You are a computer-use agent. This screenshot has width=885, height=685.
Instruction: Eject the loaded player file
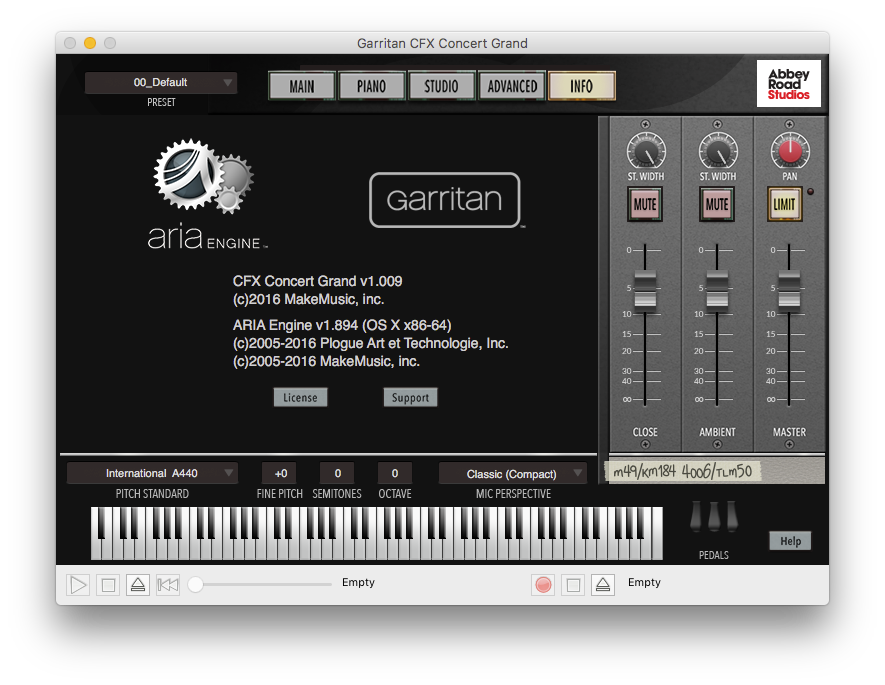138,585
